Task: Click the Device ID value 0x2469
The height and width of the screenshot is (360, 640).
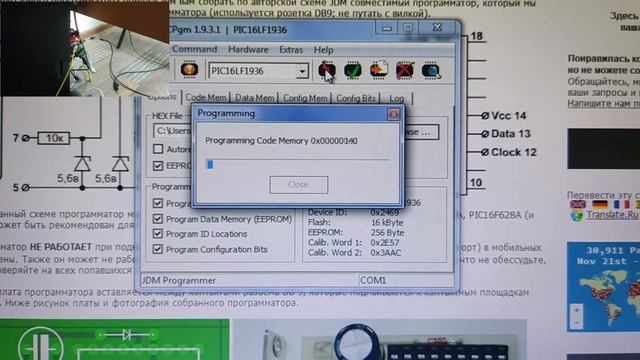Action: pos(384,213)
